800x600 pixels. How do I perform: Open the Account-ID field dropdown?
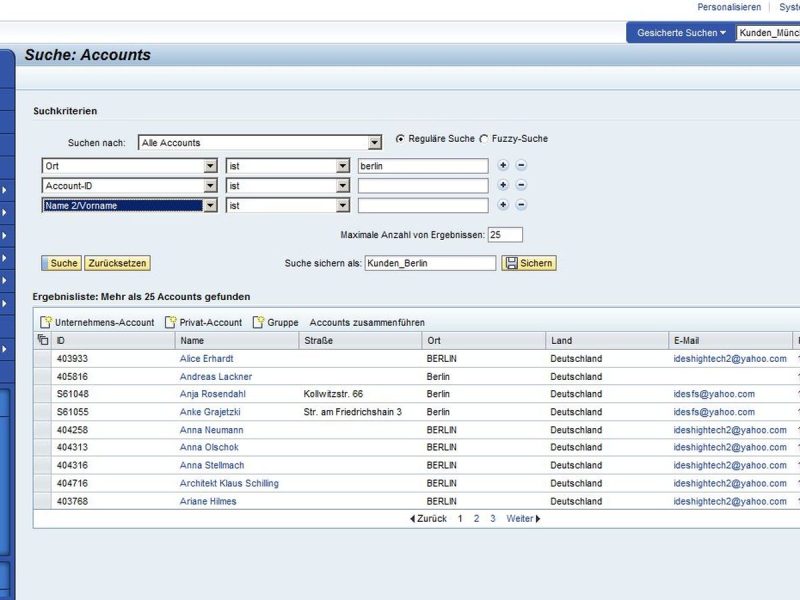(210, 186)
